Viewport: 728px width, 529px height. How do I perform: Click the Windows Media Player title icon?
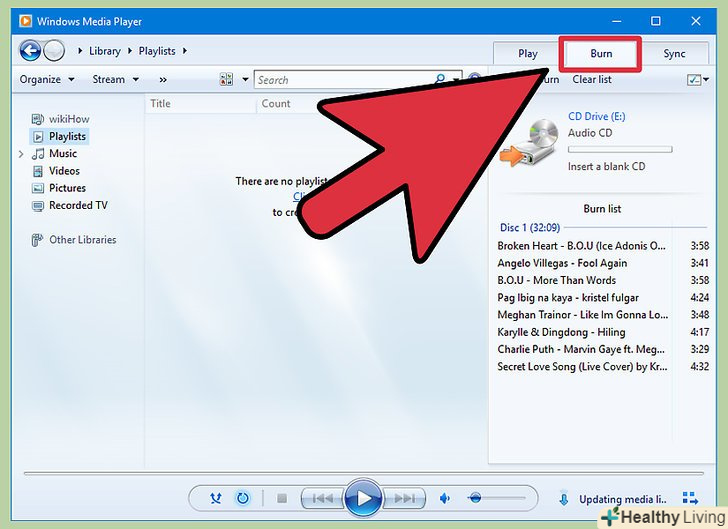pos(26,21)
